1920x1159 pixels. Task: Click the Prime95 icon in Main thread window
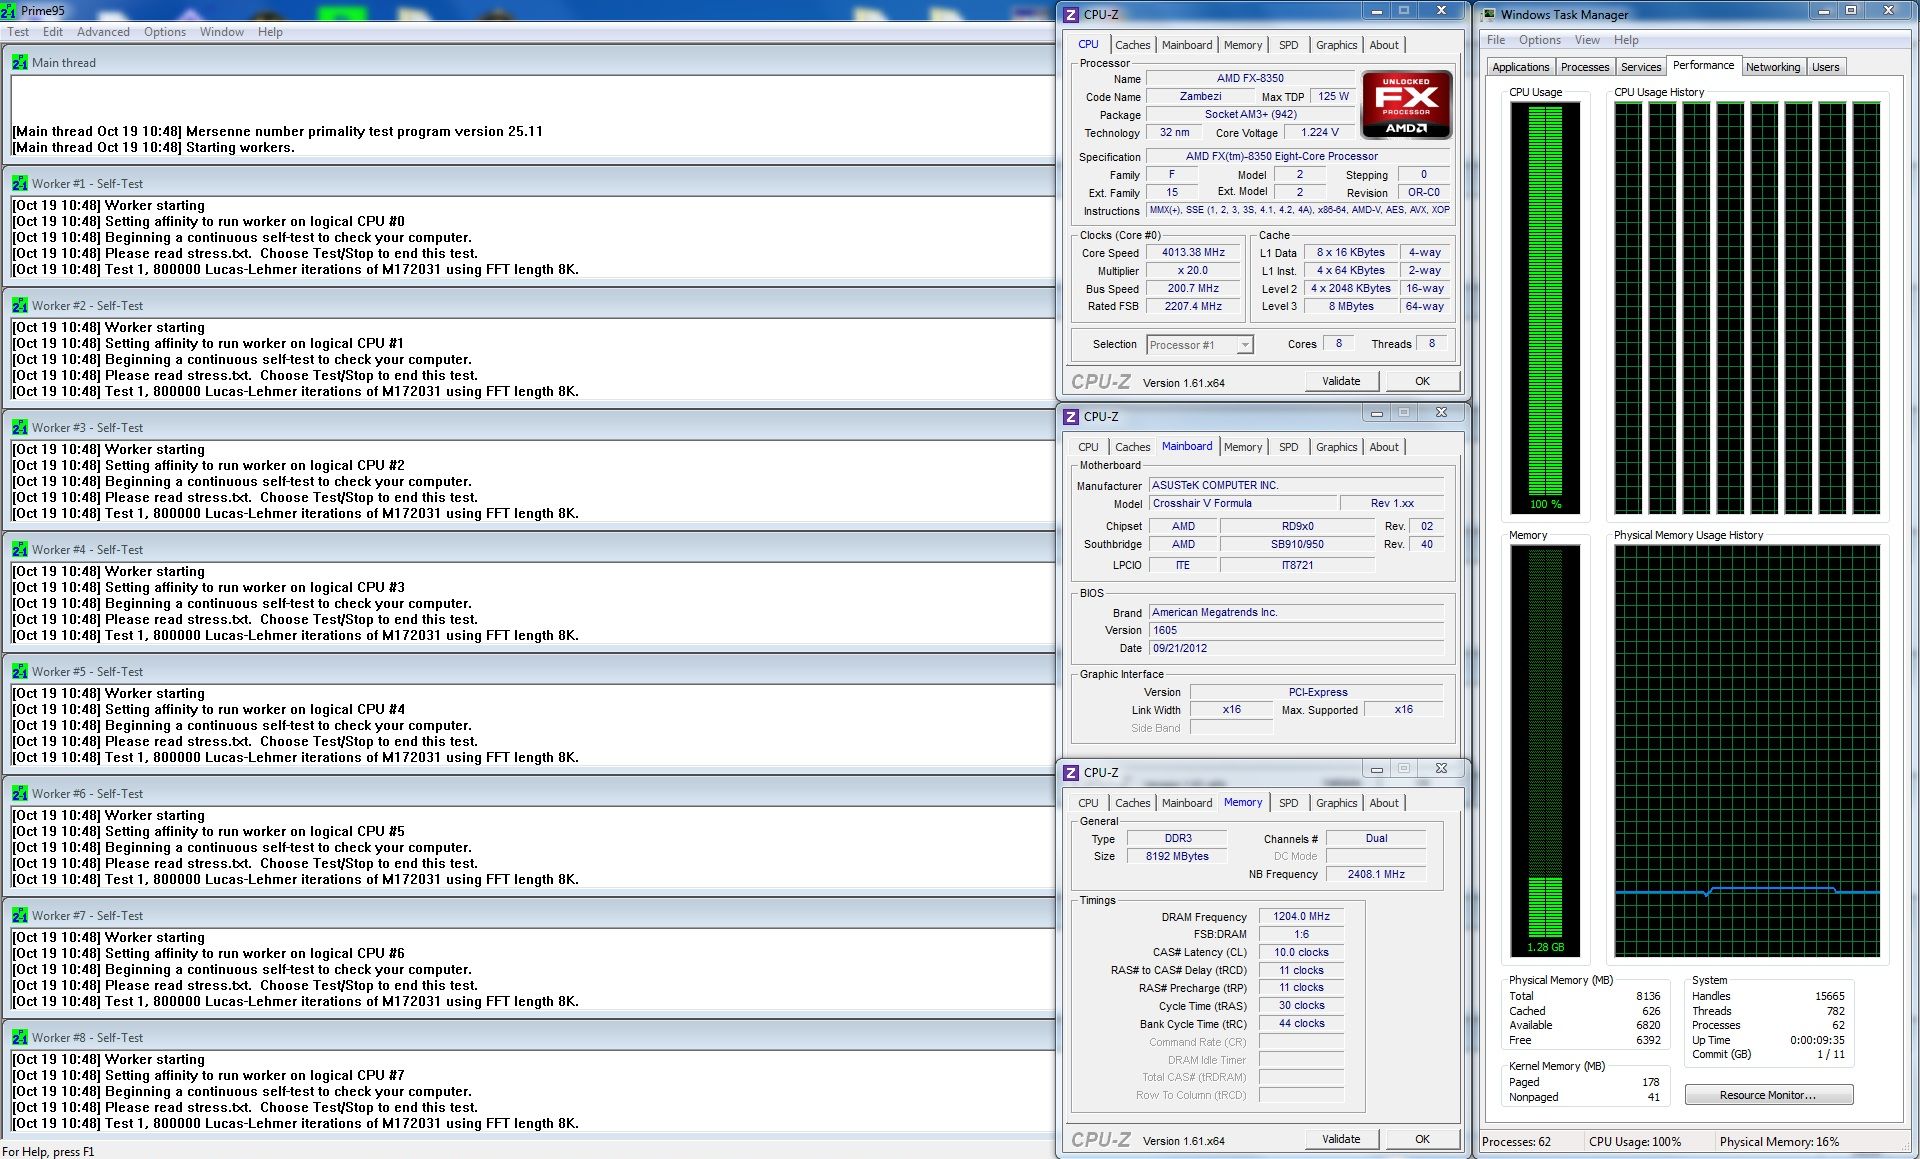point(19,62)
